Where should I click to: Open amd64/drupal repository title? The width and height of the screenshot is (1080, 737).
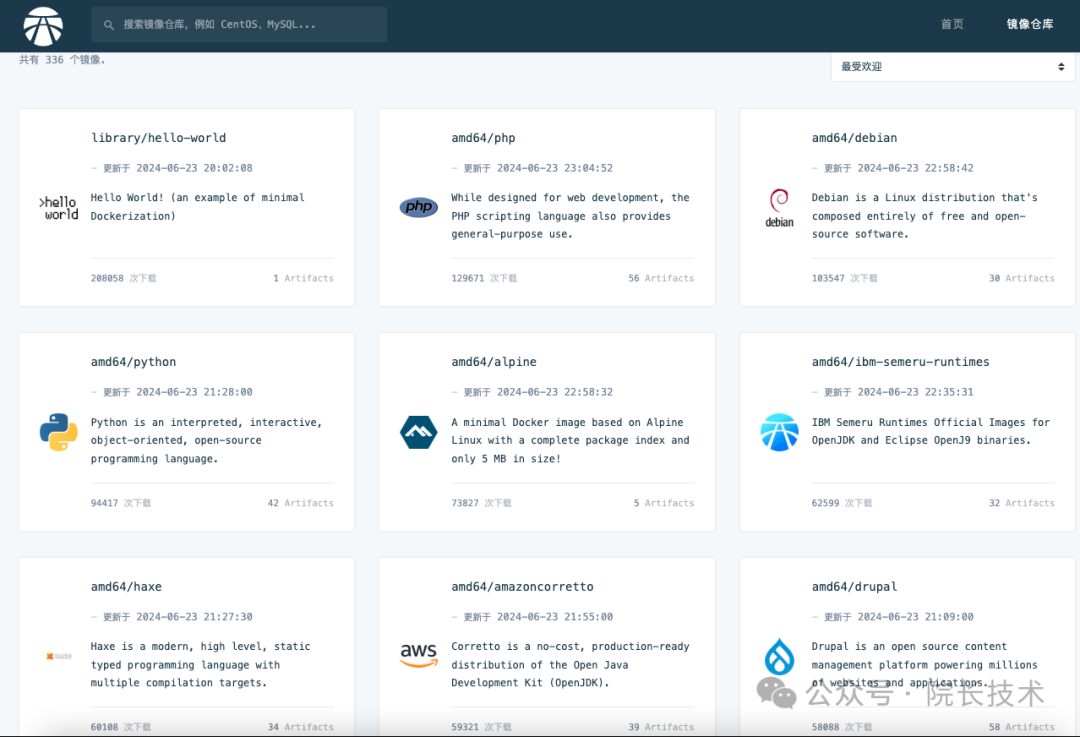pos(854,587)
